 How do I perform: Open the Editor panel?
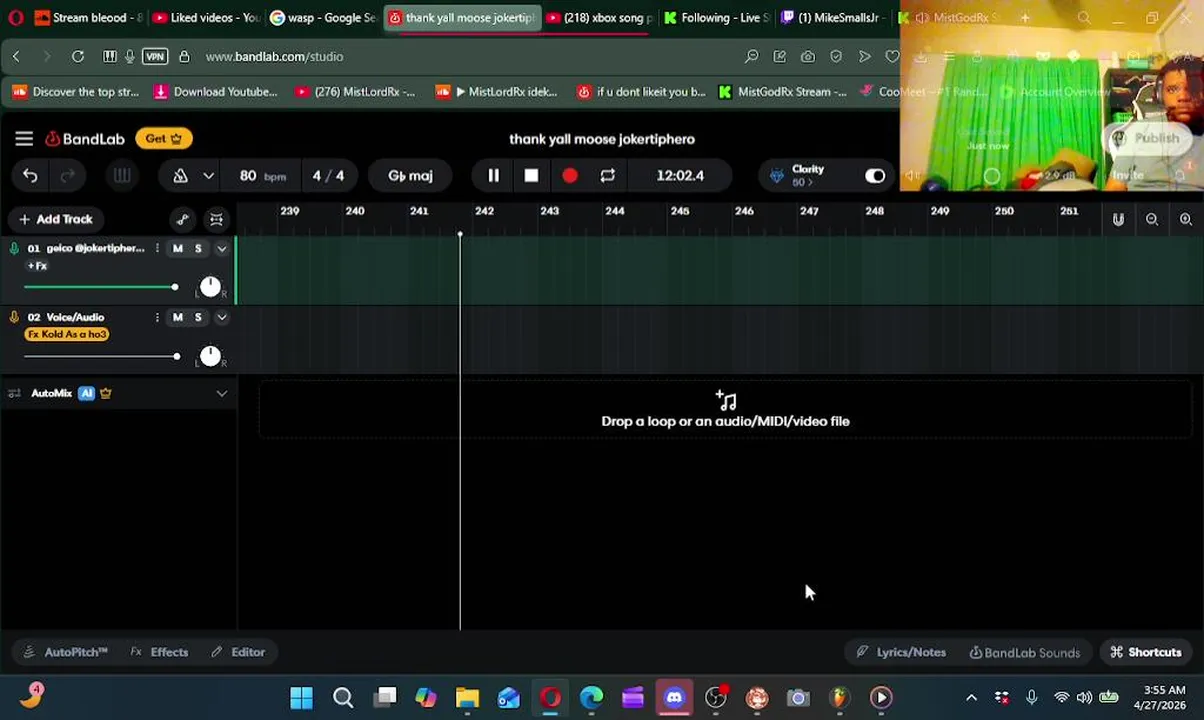(238, 652)
